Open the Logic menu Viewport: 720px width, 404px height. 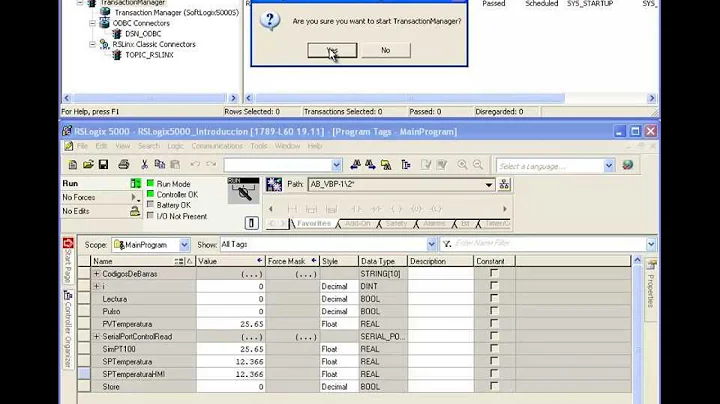[x=175, y=146]
